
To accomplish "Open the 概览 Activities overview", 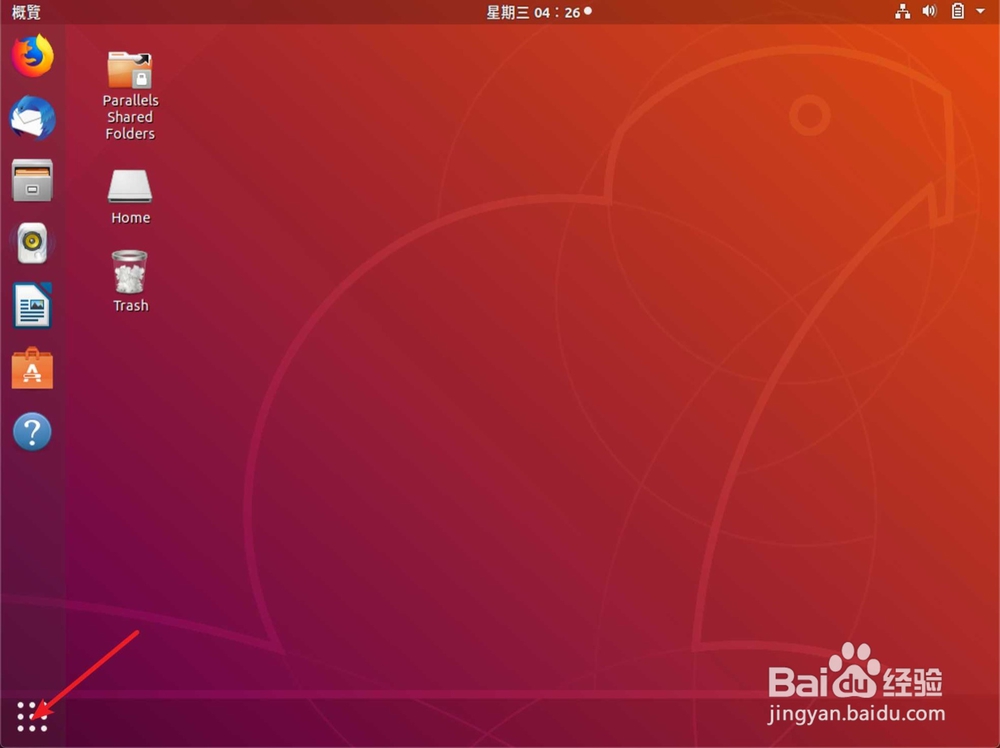I will click(x=24, y=12).
